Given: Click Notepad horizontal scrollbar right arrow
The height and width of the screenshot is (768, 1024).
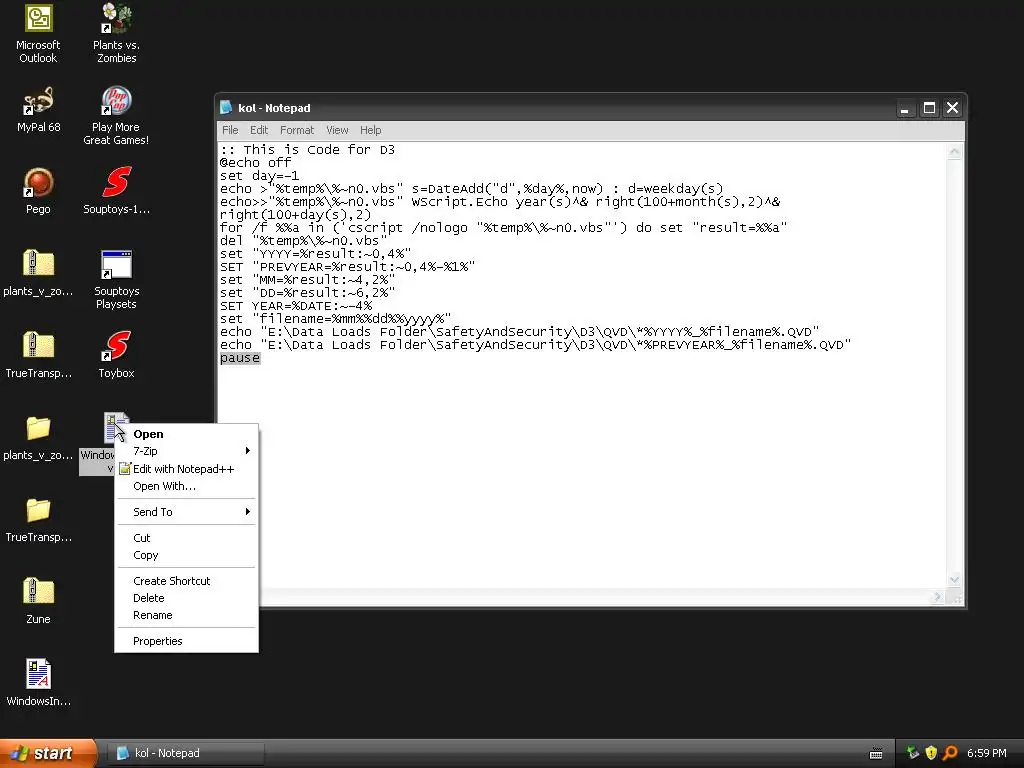Looking at the screenshot, I should (x=938, y=596).
